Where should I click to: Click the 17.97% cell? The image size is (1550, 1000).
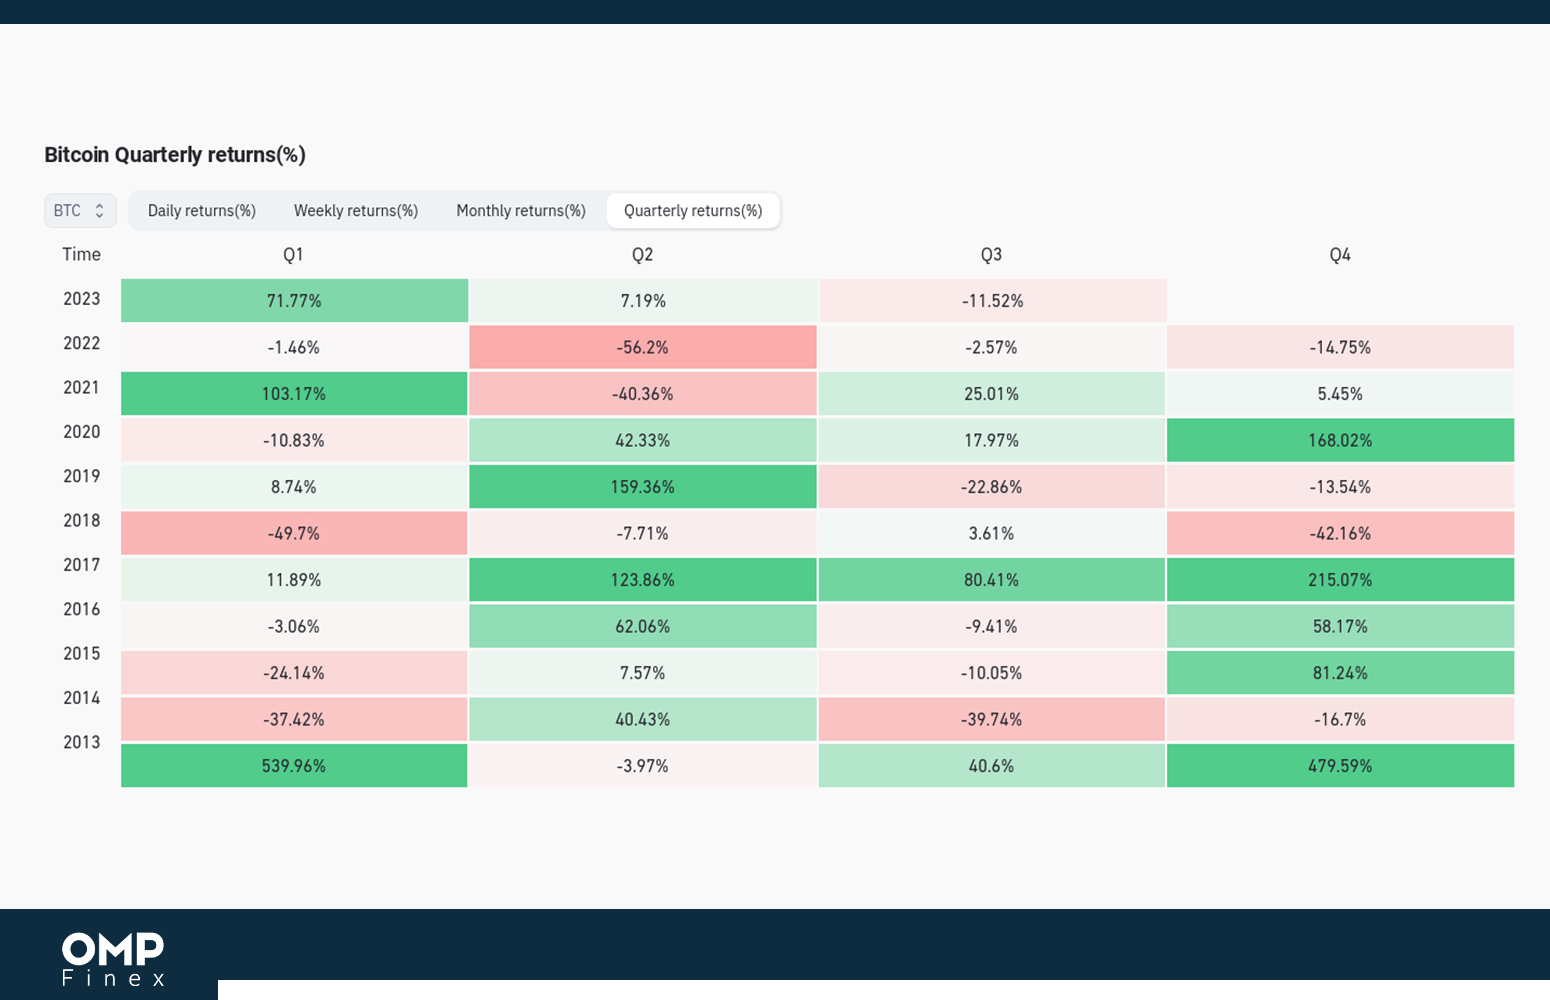pyautogui.click(x=992, y=440)
